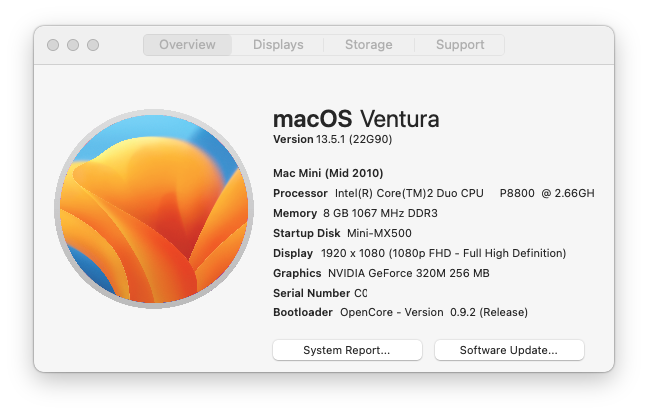Click the Startup Disk Mini-MX500 entry
Viewport: 648px width, 414px height.
pos(342,233)
